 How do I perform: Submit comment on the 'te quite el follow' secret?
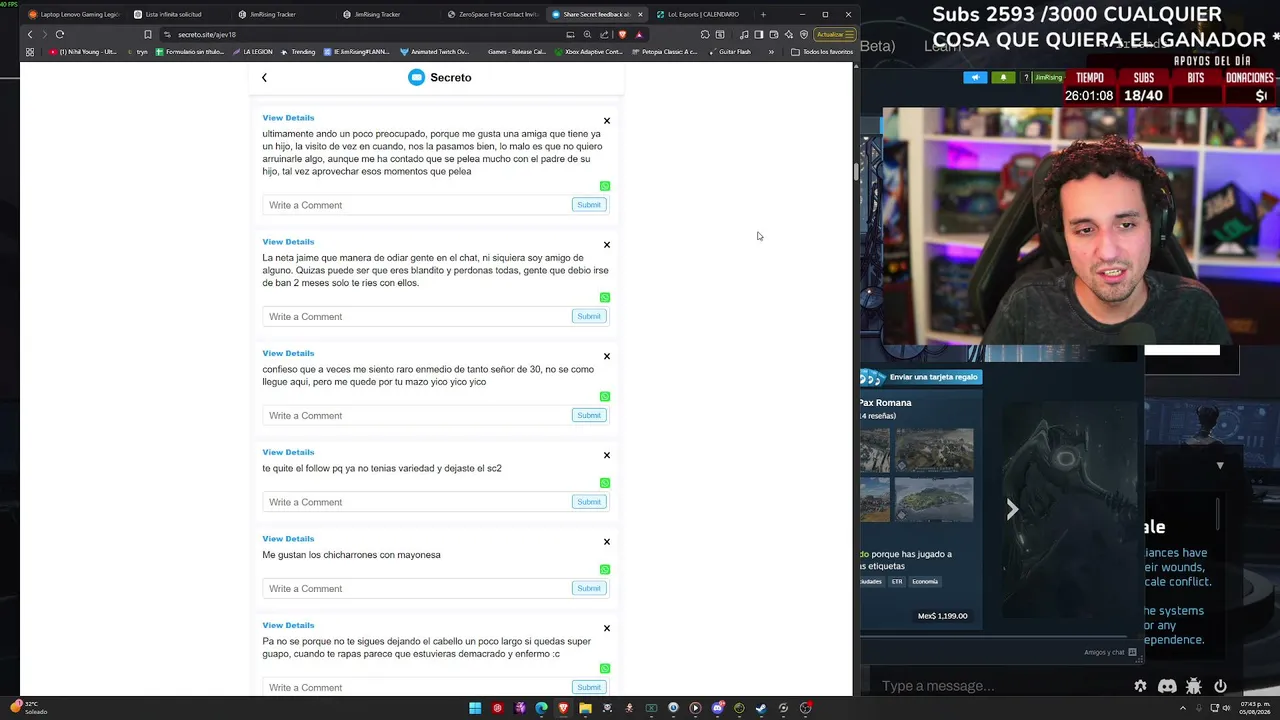click(x=589, y=502)
